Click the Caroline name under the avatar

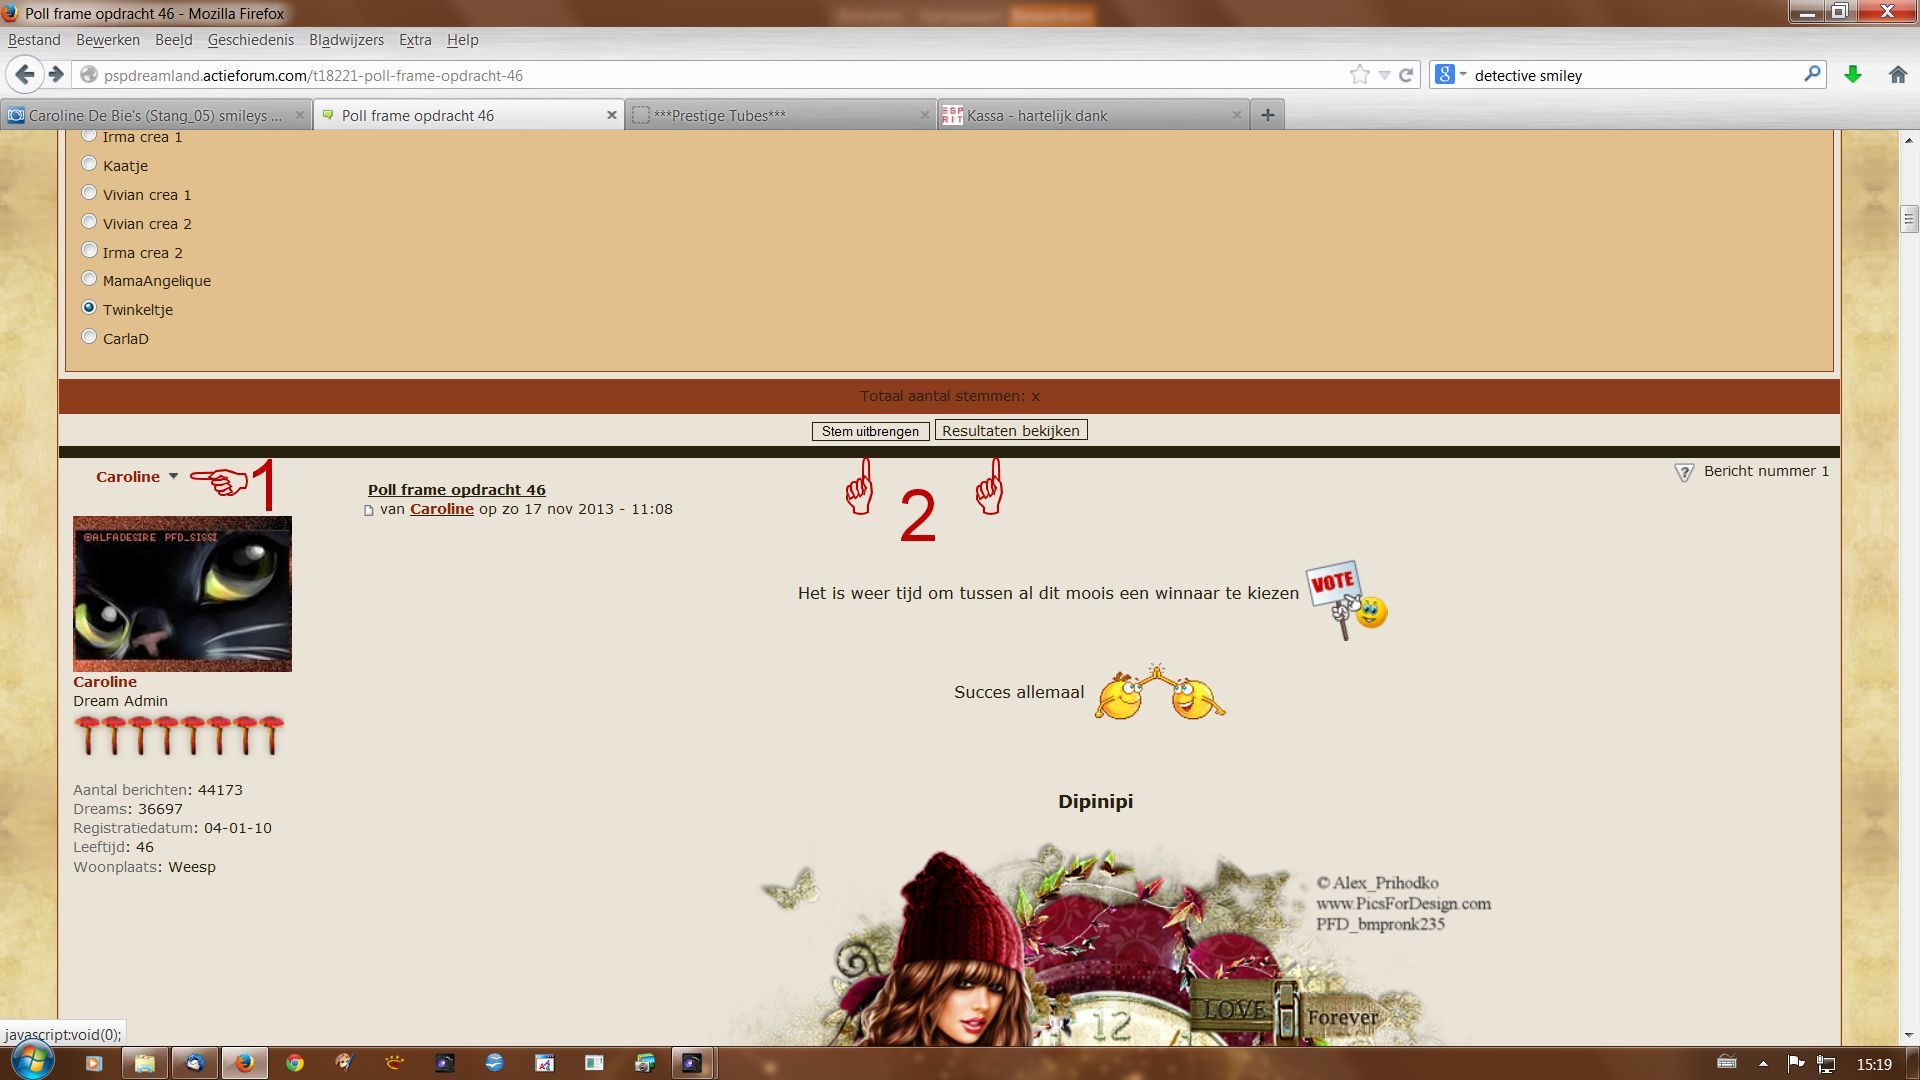105,682
